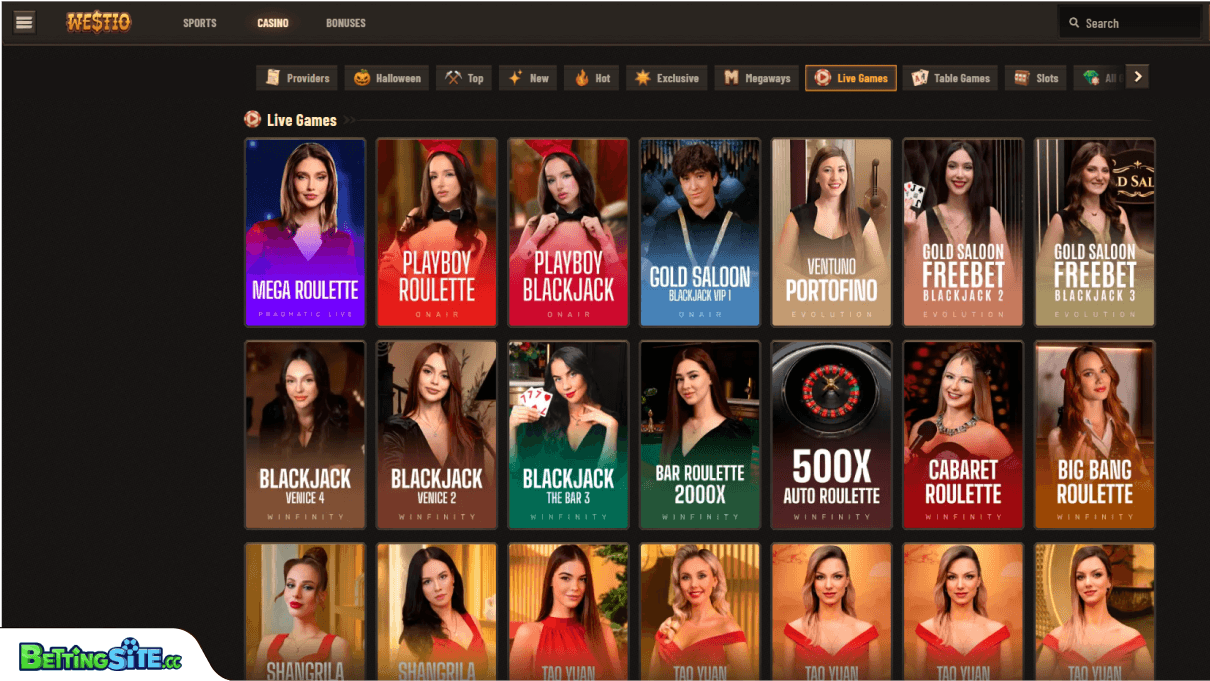Select the Exclusive category tab
The height and width of the screenshot is (681, 1210).
tap(667, 78)
